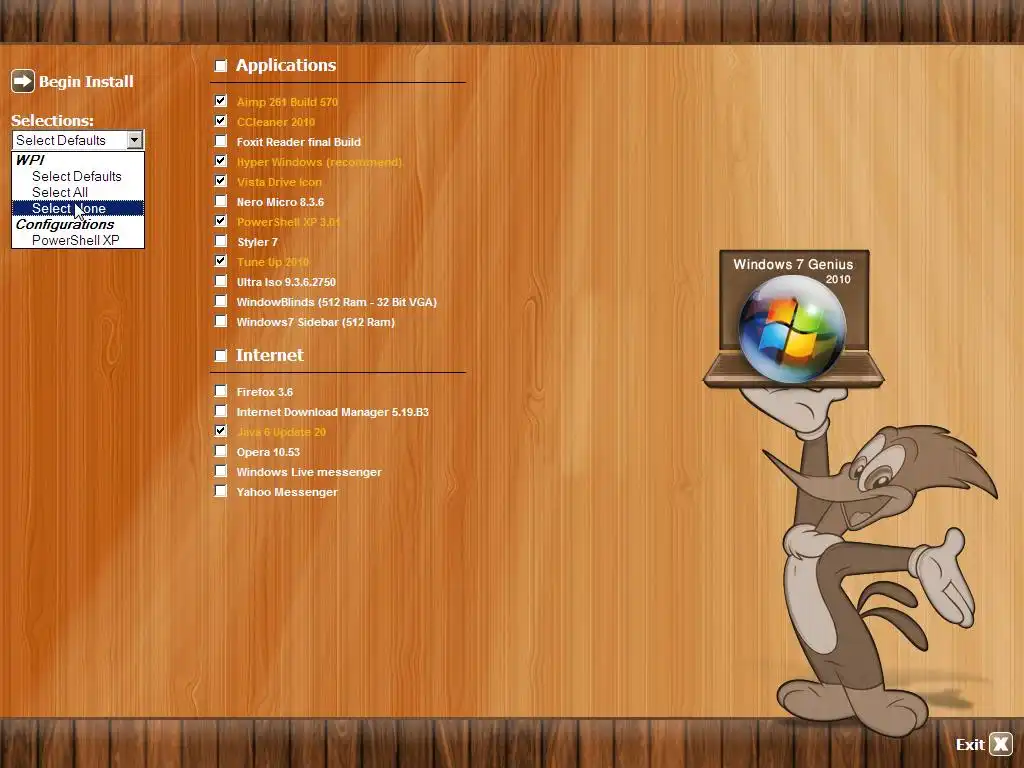
Task: Open the Selections dropdown arrow
Action: click(135, 140)
